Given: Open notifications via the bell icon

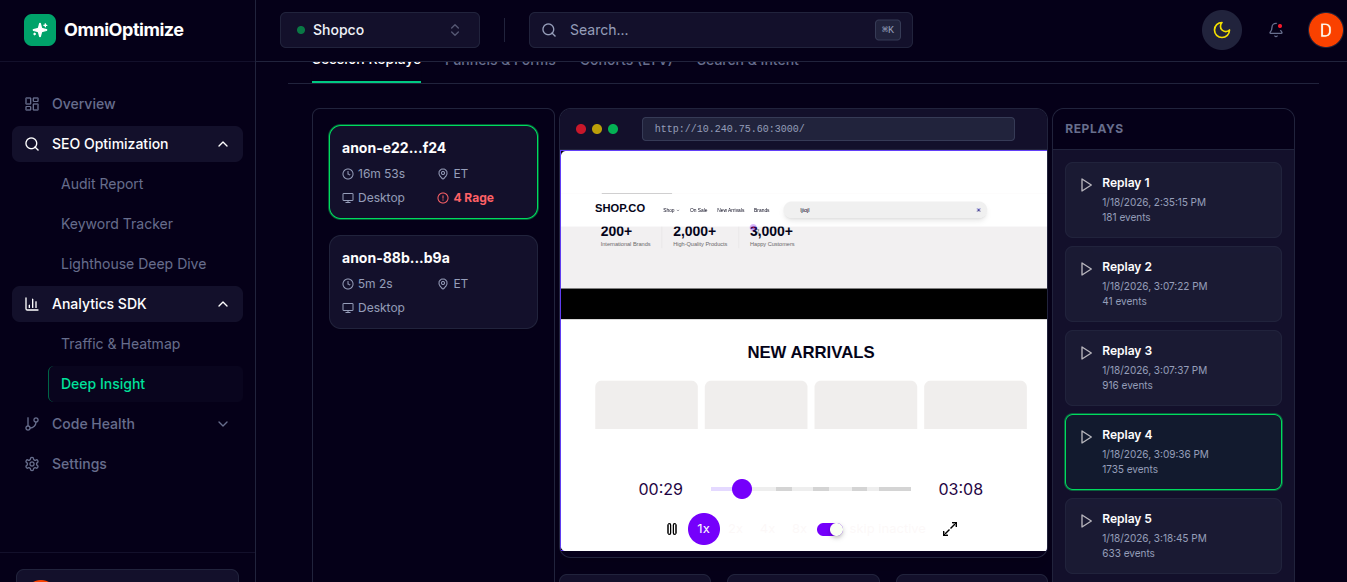Looking at the screenshot, I should (x=1276, y=30).
